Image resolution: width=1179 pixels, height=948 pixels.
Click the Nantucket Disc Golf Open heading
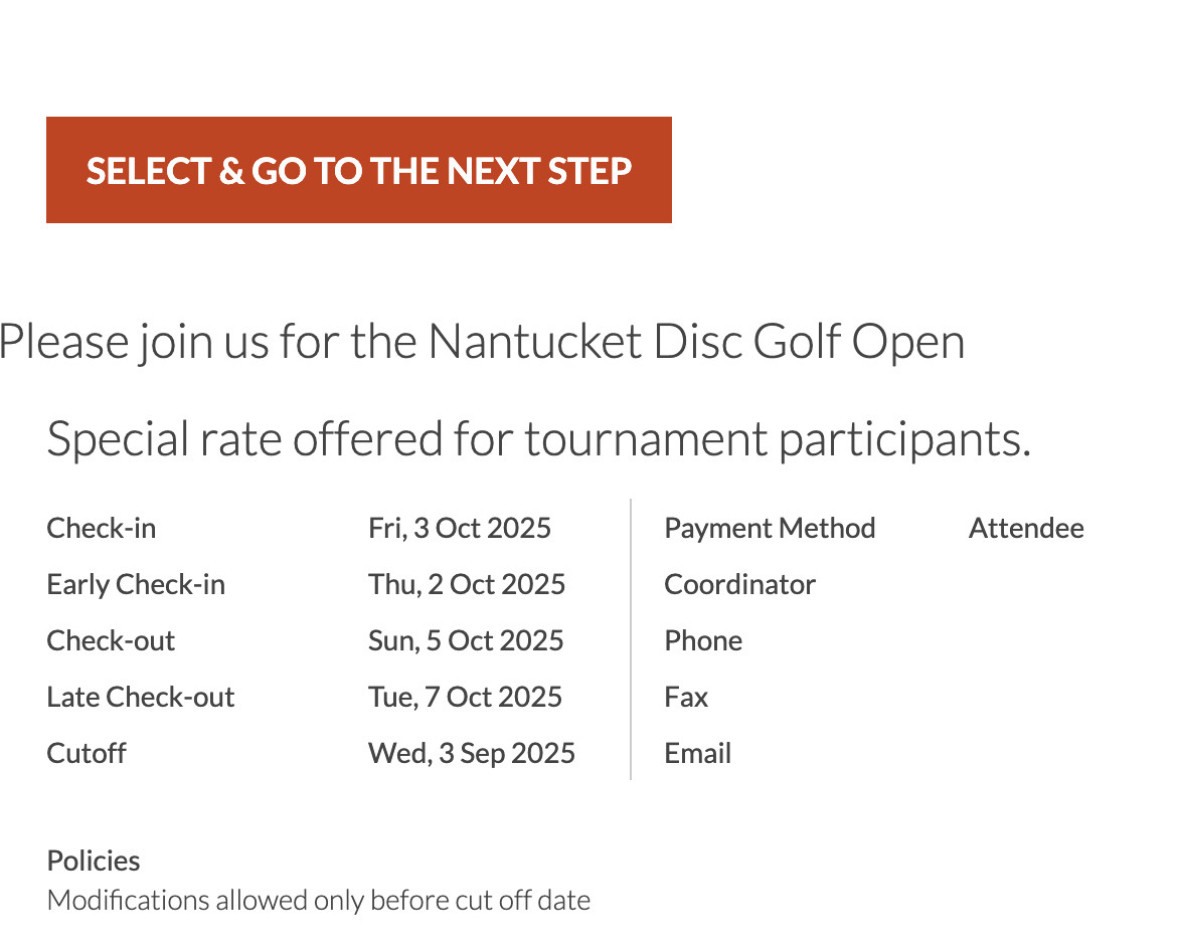click(482, 342)
